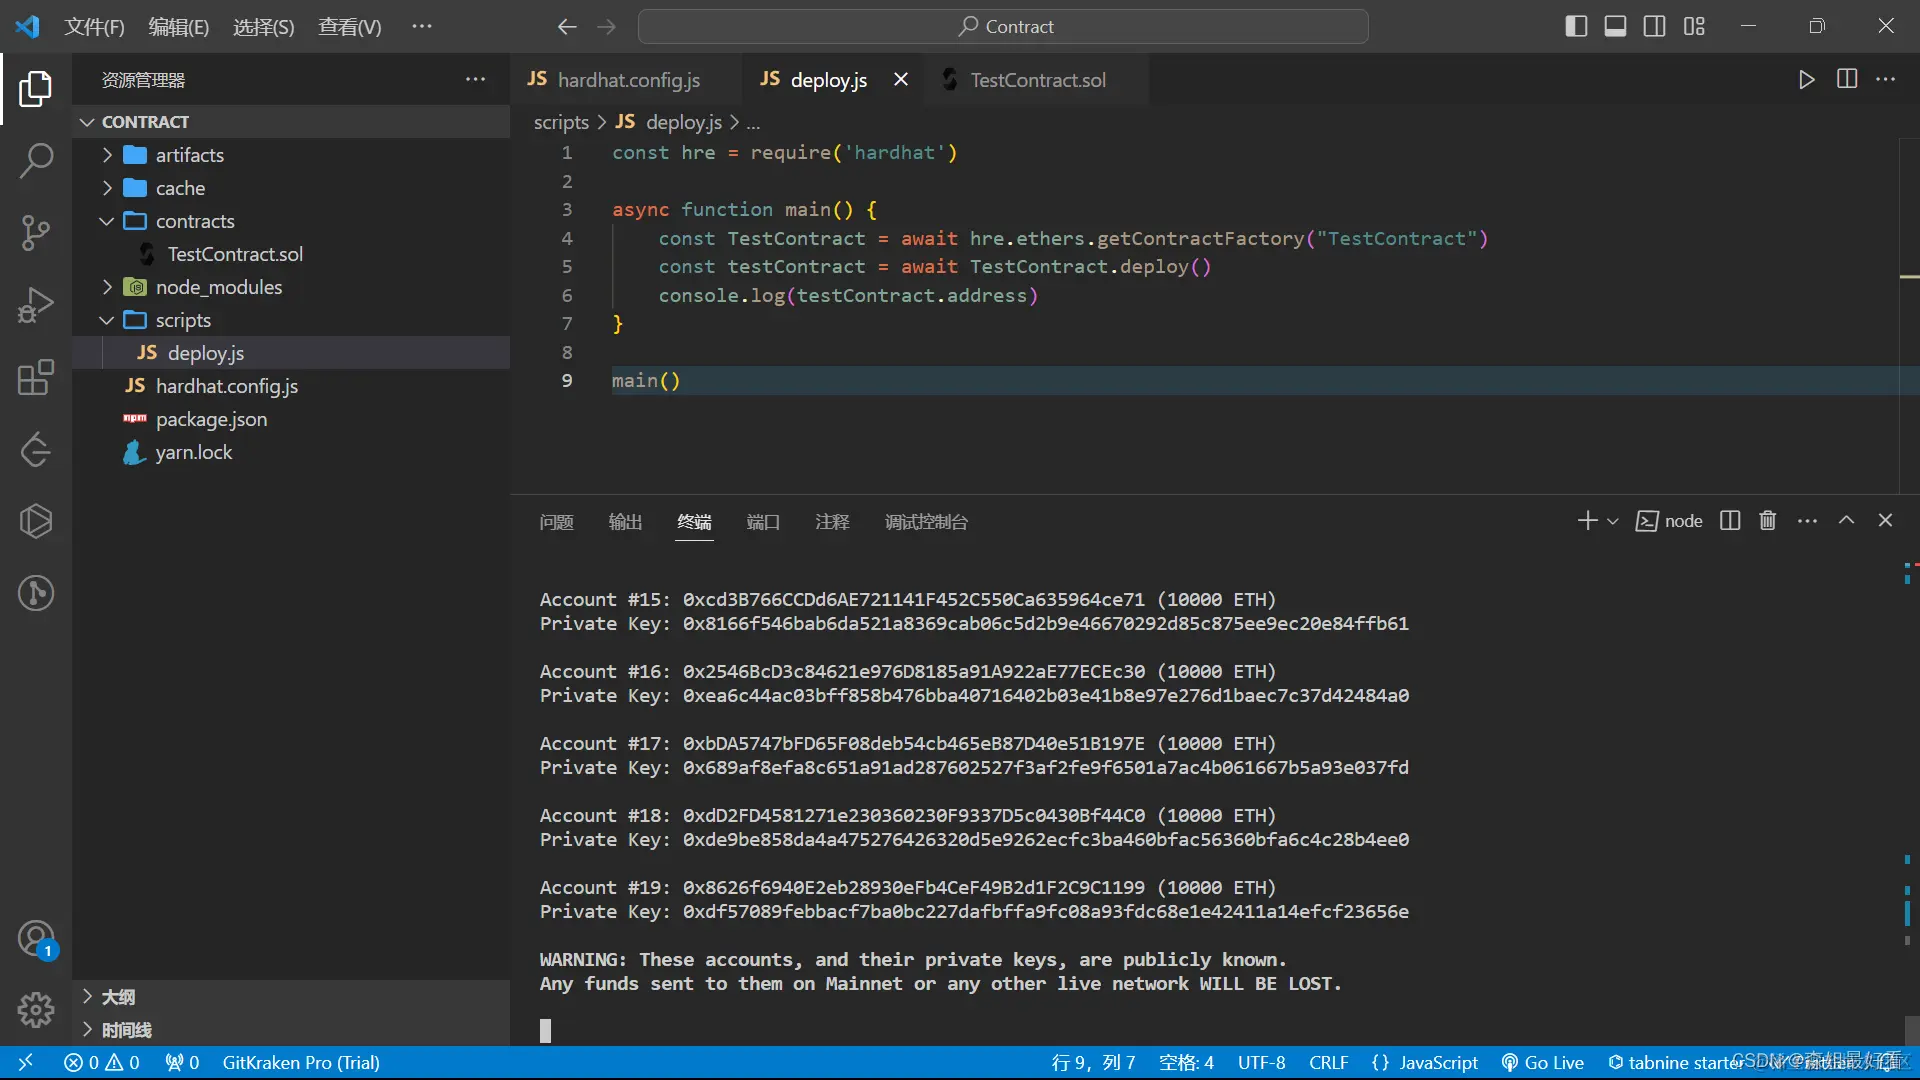Toggle primary side bar visibility
Image resolution: width=1920 pixels, height=1080 pixels.
click(1576, 27)
